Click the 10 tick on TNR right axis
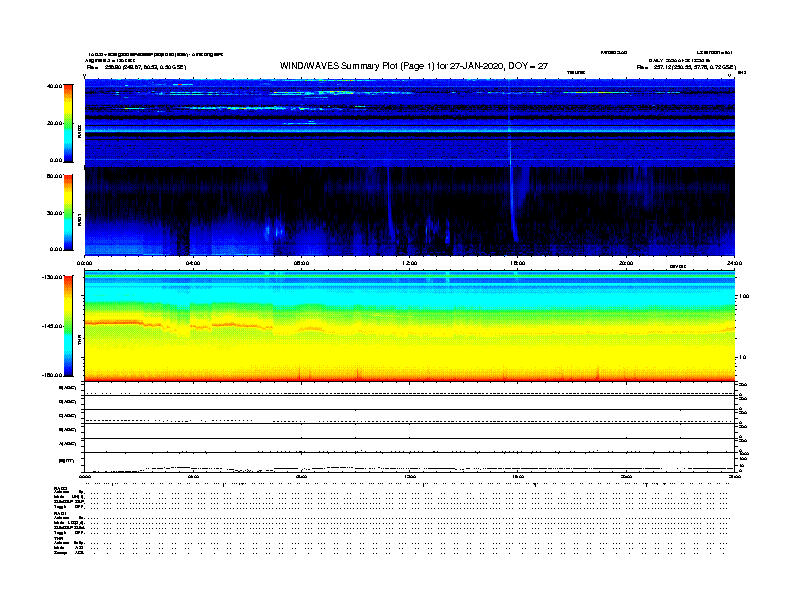The width and height of the screenshot is (792, 612). point(743,357)
